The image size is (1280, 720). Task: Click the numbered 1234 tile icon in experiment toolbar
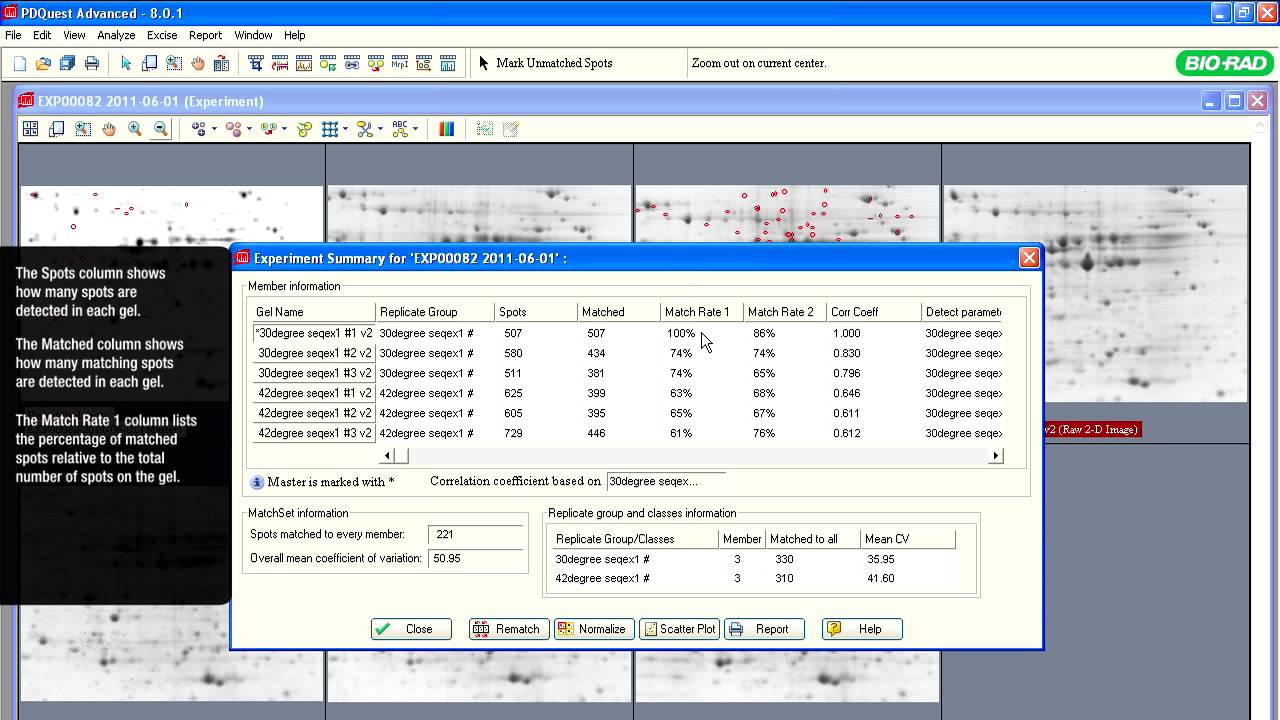click(31, 129)
